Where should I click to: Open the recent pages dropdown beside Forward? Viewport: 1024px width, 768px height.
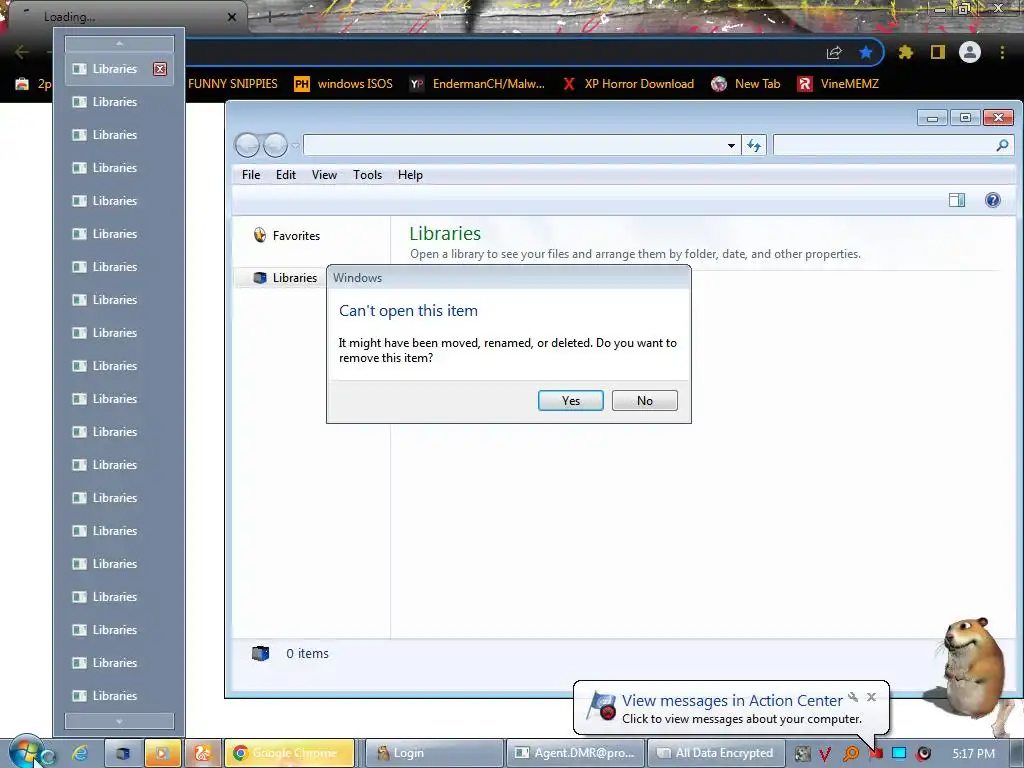[295, 145]
